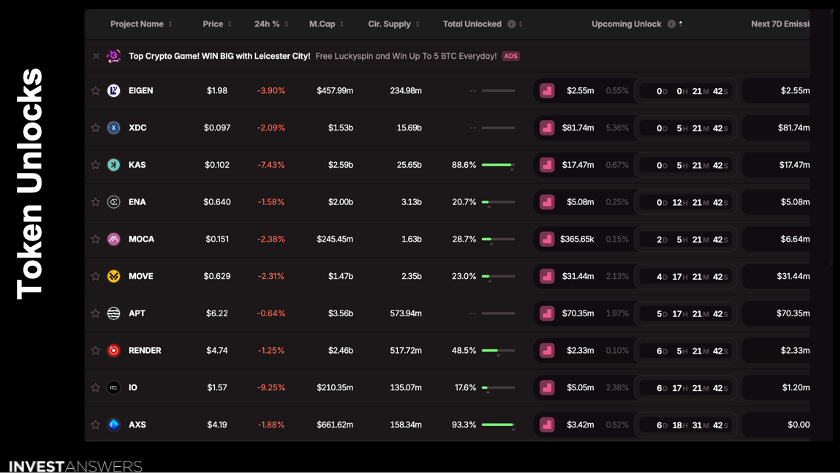The height and width of the screenshot is (473, 840).
Task: Click the AXS unlock countdown timer
Action: tap(686, 425)
